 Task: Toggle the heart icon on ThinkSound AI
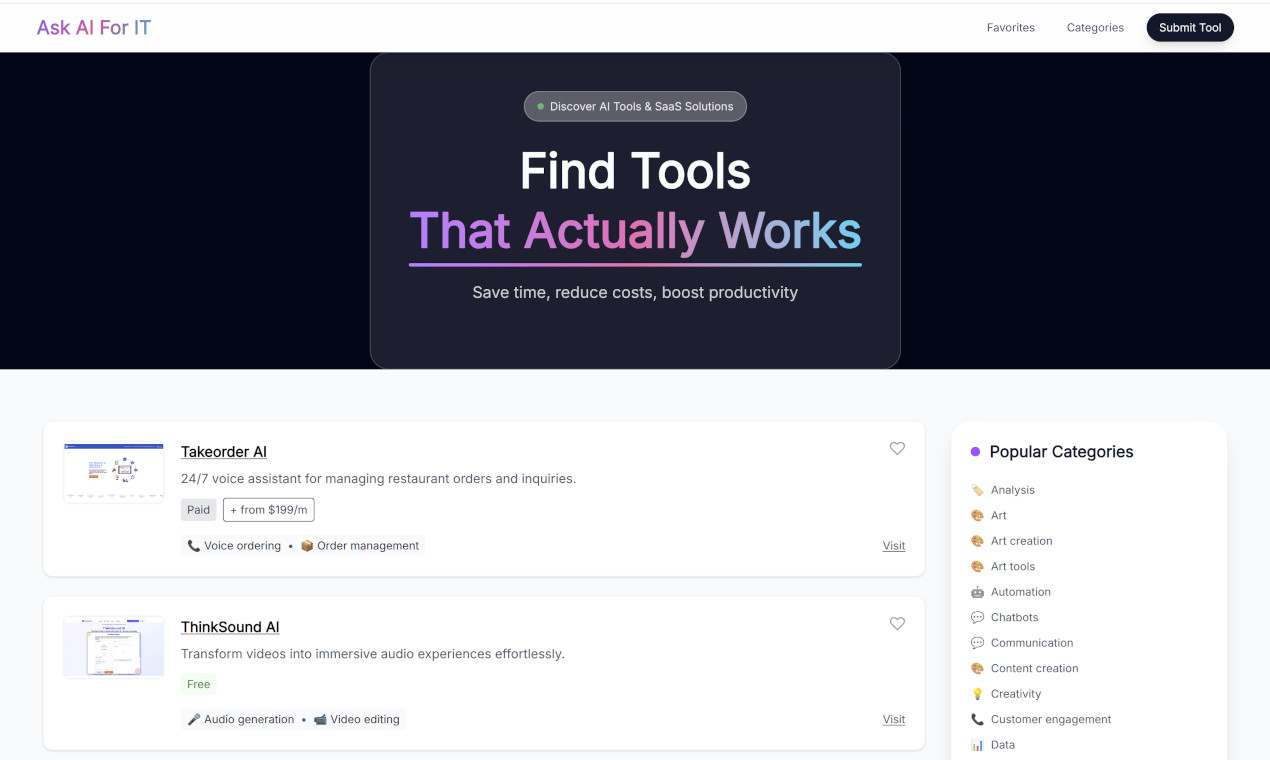pos(897,624)
